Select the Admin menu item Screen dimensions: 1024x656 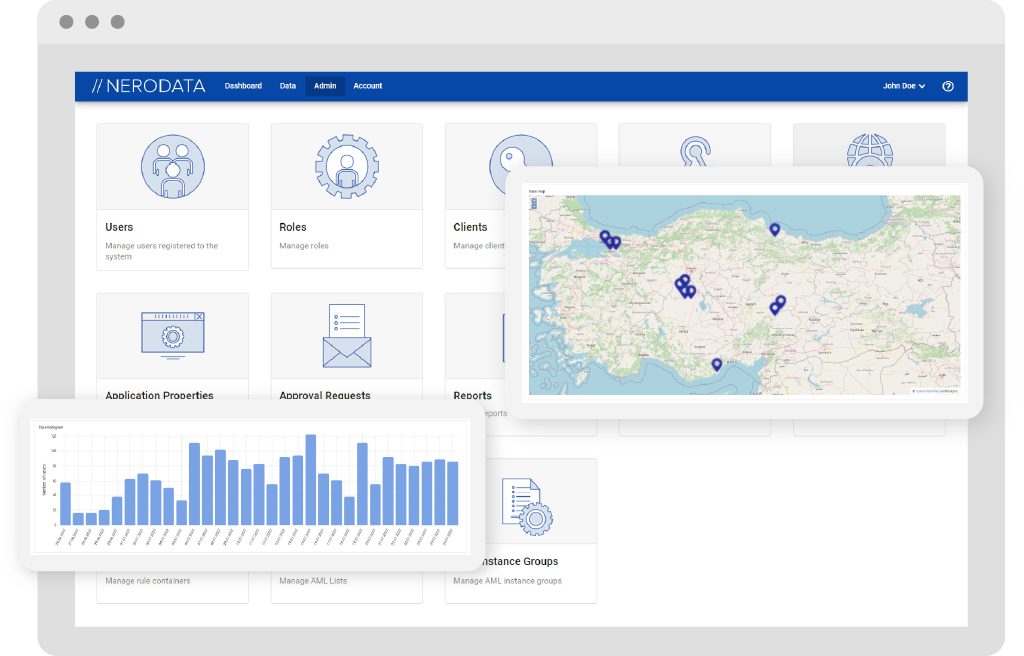325,86
